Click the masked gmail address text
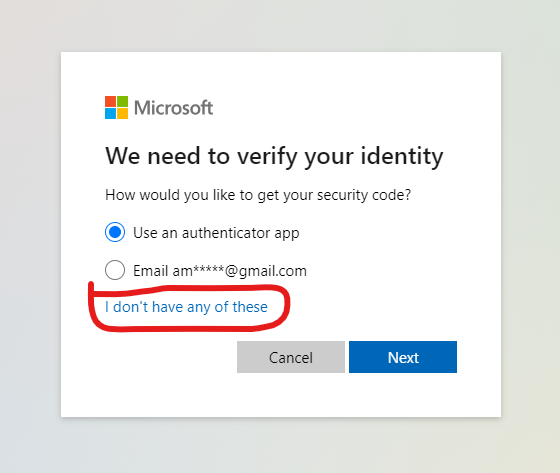 coord(240,271)
